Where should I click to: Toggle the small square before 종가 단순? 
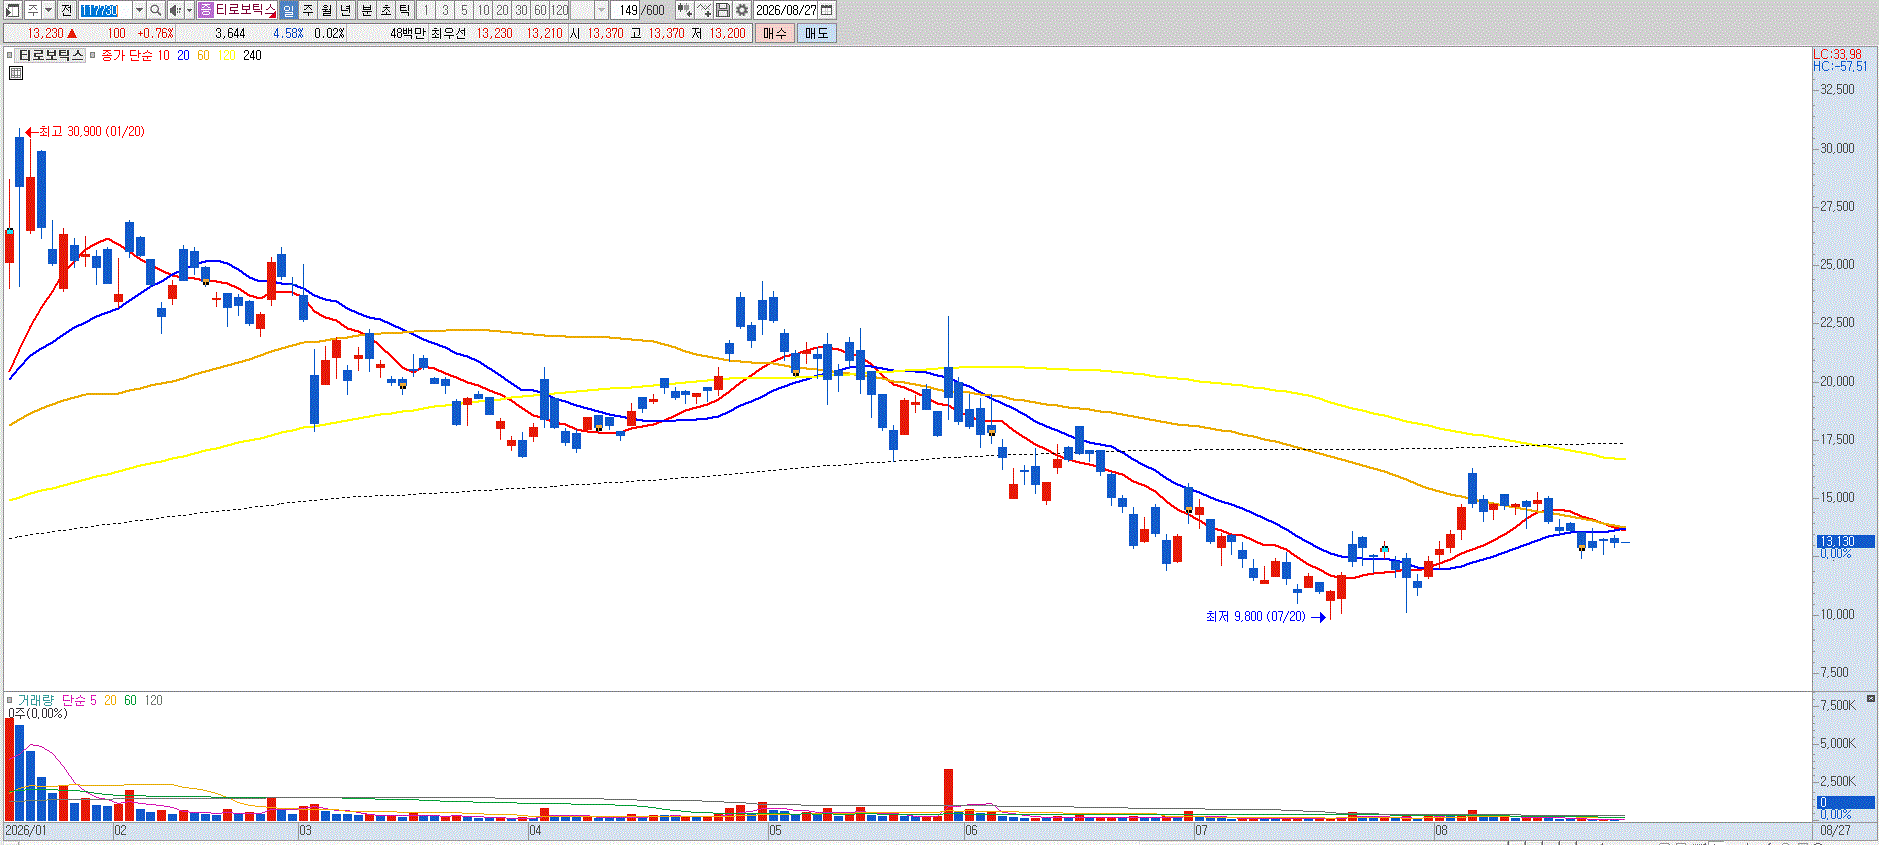pyautogui.click(x=93, y=56)
